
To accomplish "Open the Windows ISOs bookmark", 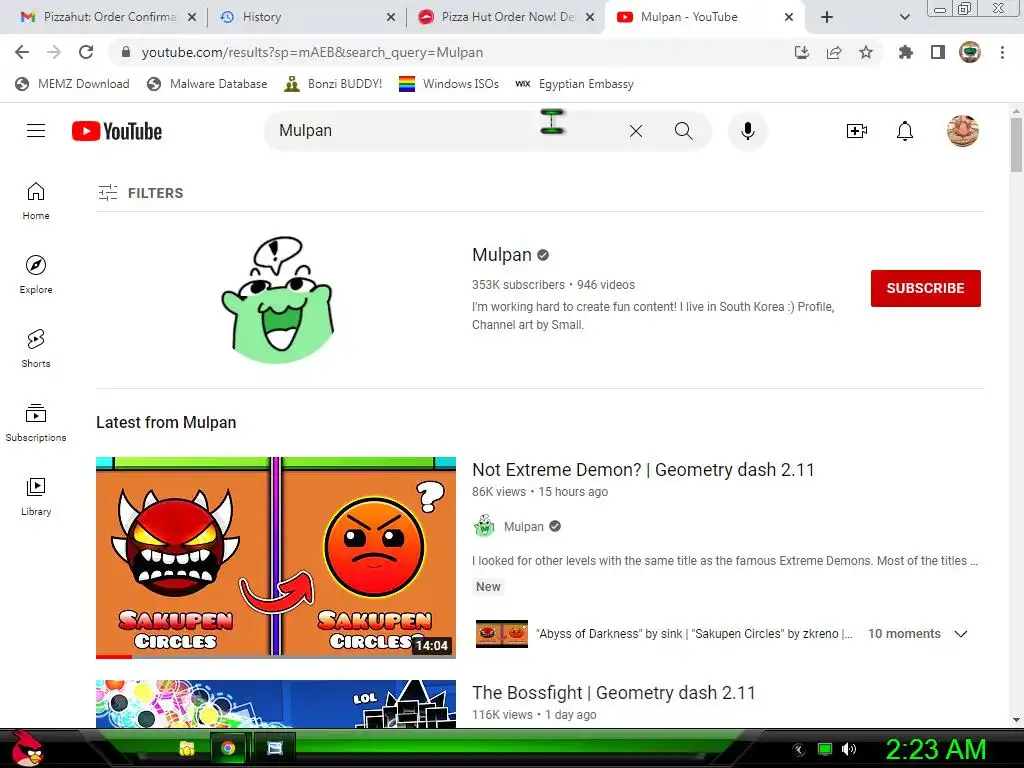I will [x=449, y=84].
